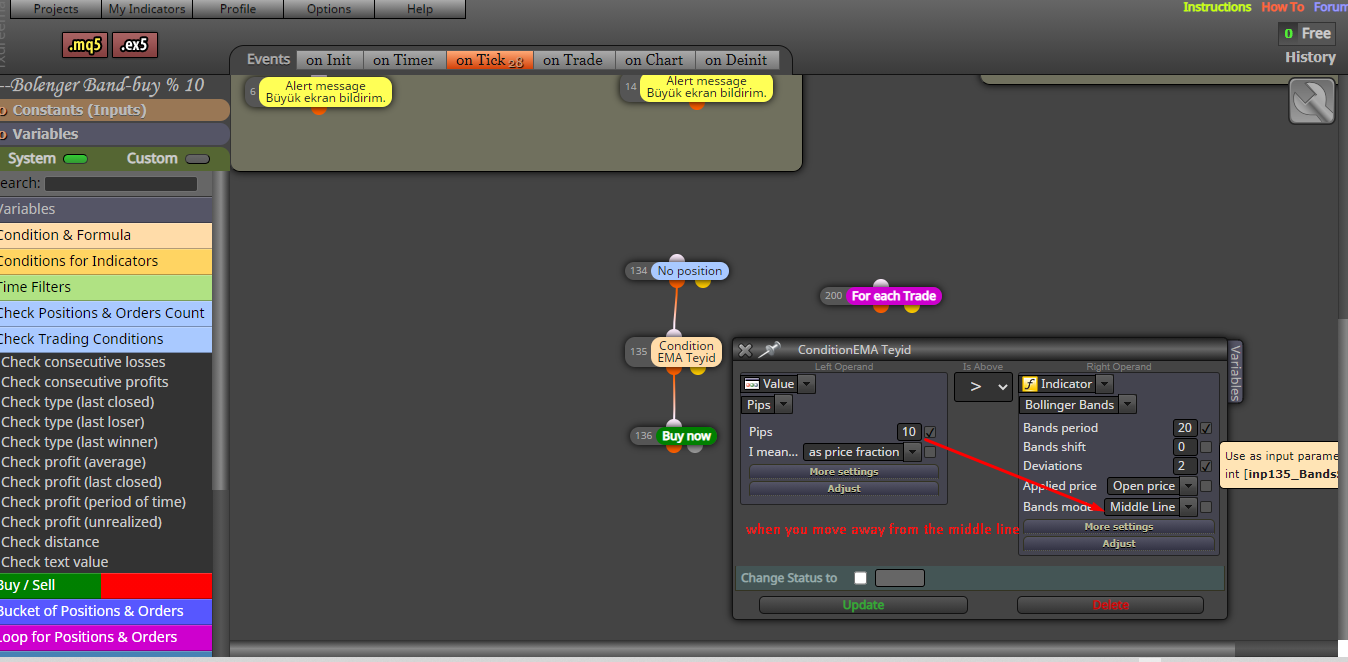Switch to the on Trade event tab

pos(573,60)
